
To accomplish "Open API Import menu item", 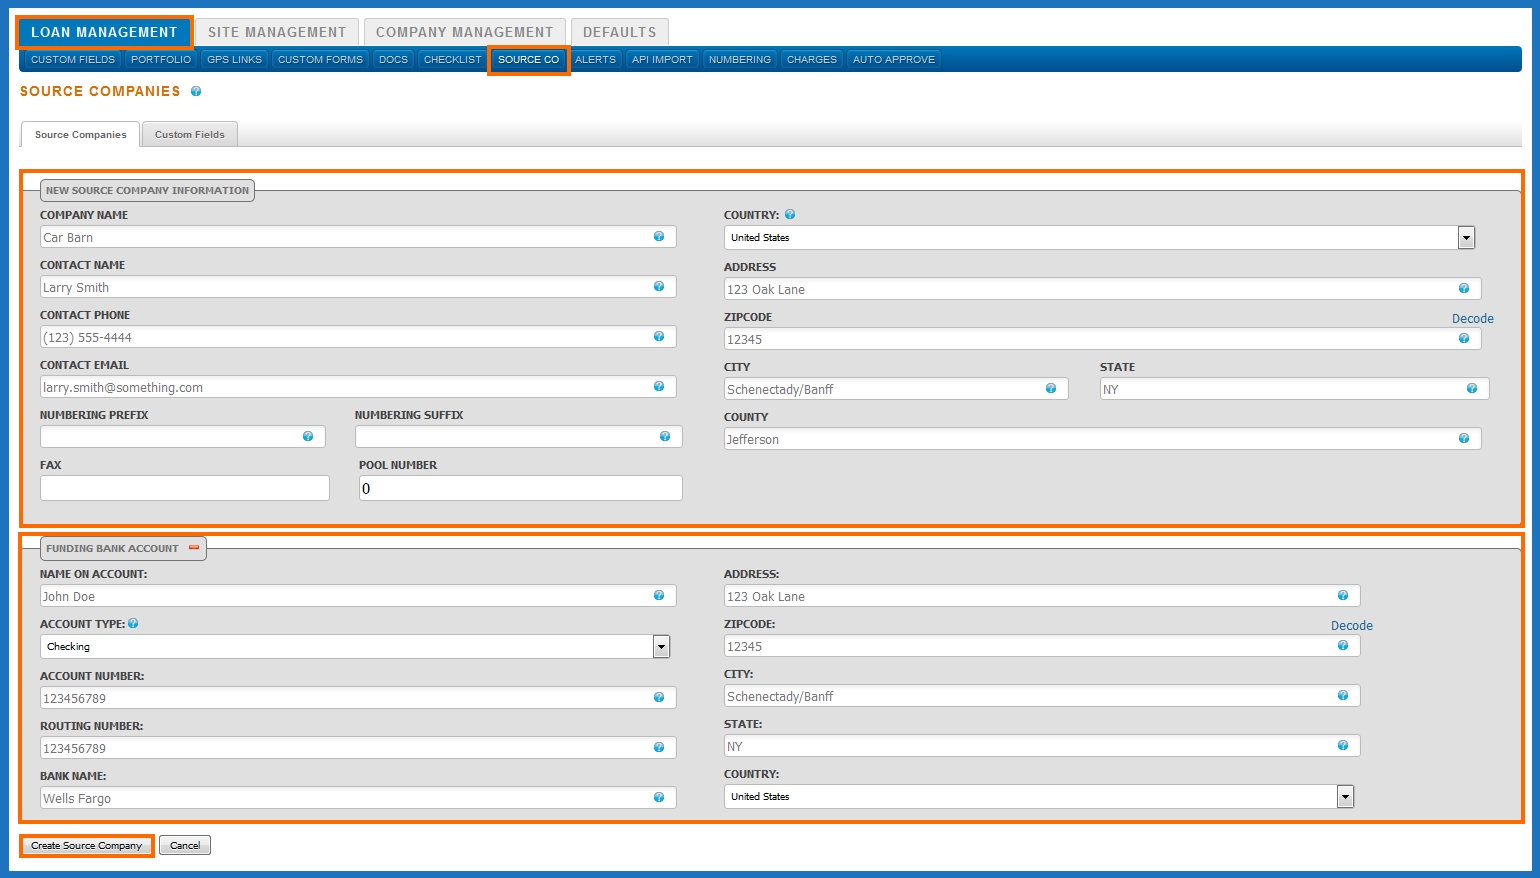I will point(662,60).
